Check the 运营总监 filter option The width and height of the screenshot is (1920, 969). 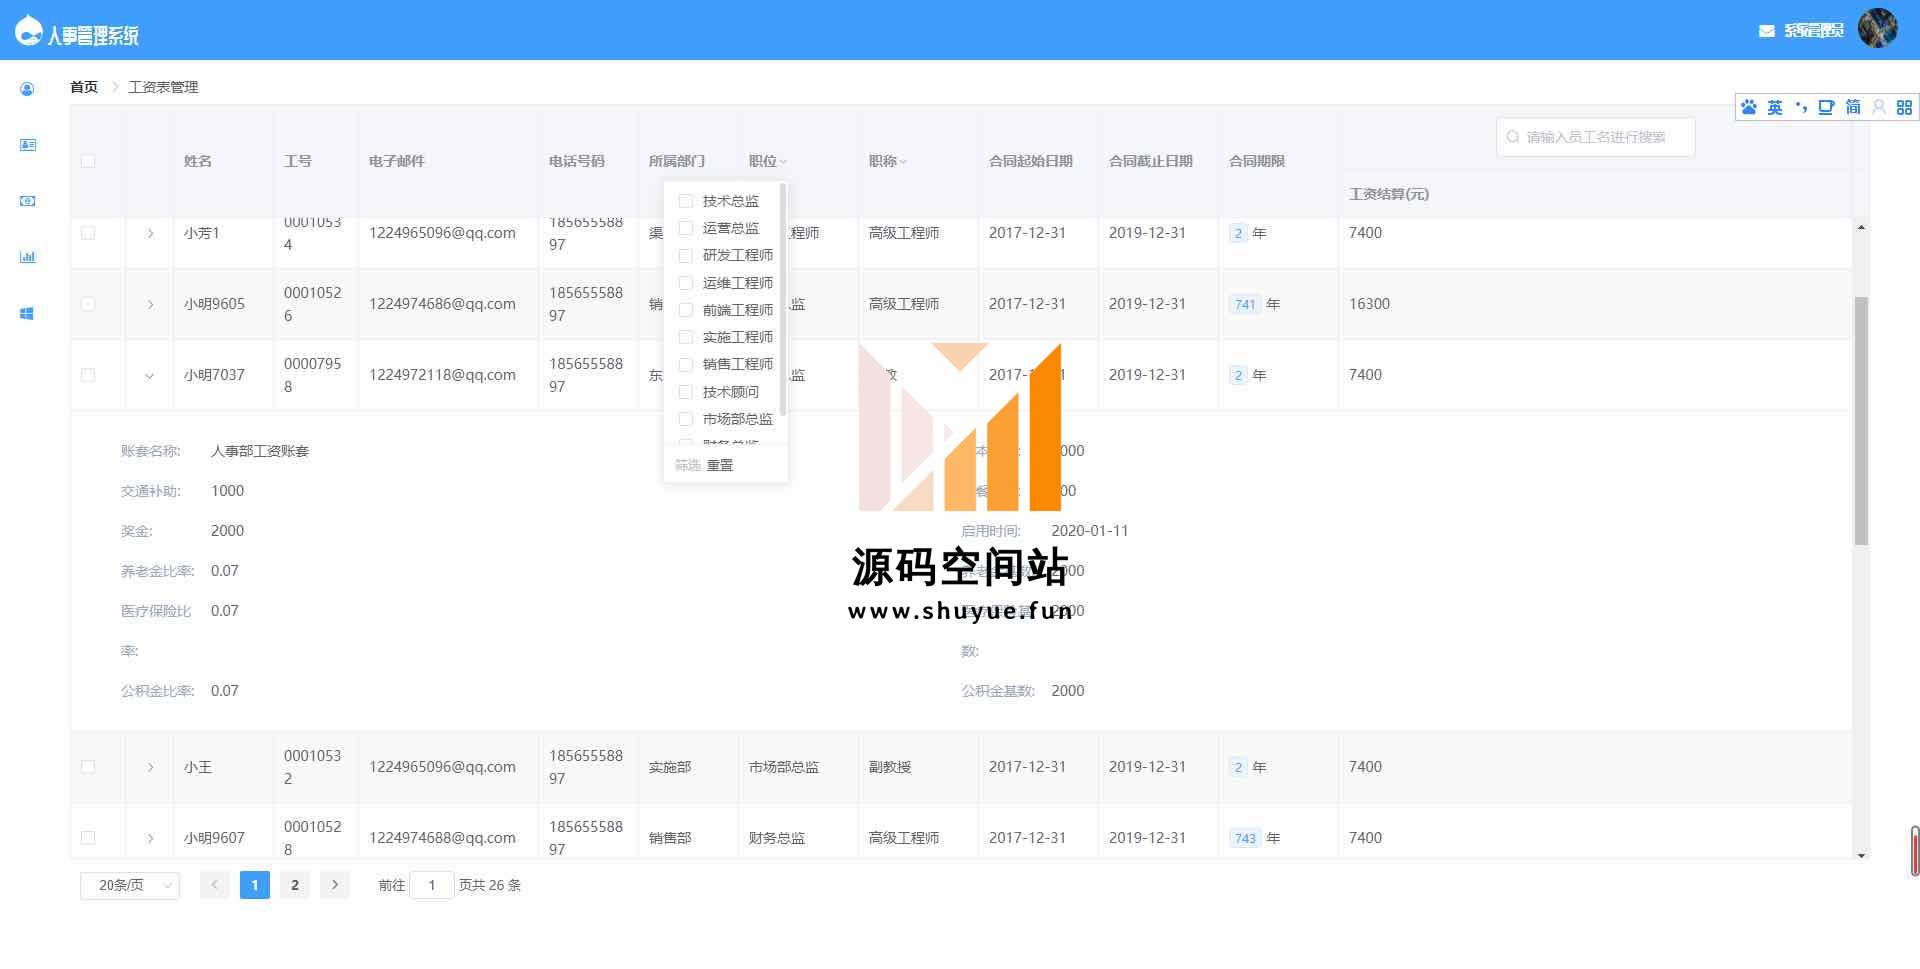point(686,228)
